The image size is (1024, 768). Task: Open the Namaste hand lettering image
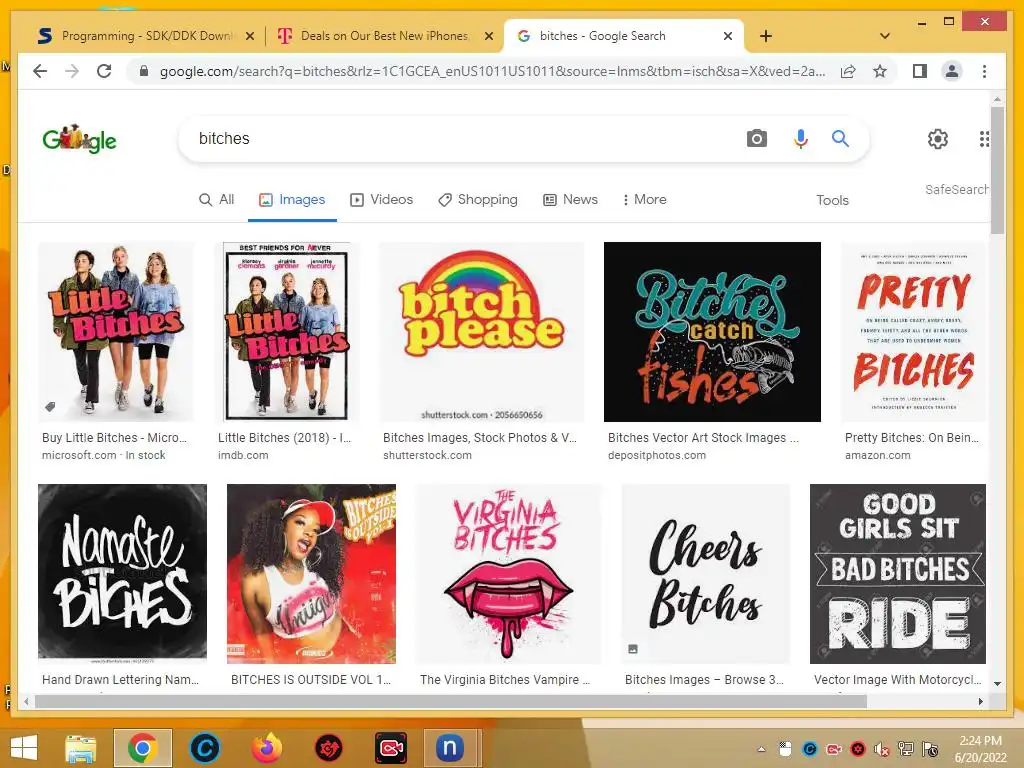[122, 573]
